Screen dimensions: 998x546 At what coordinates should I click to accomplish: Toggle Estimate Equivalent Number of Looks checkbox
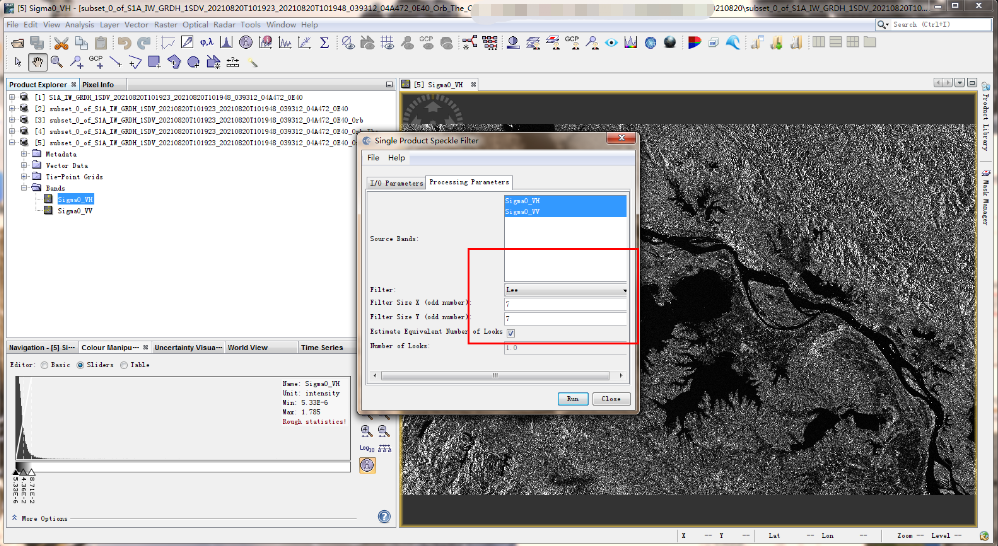tap(510, 333)
